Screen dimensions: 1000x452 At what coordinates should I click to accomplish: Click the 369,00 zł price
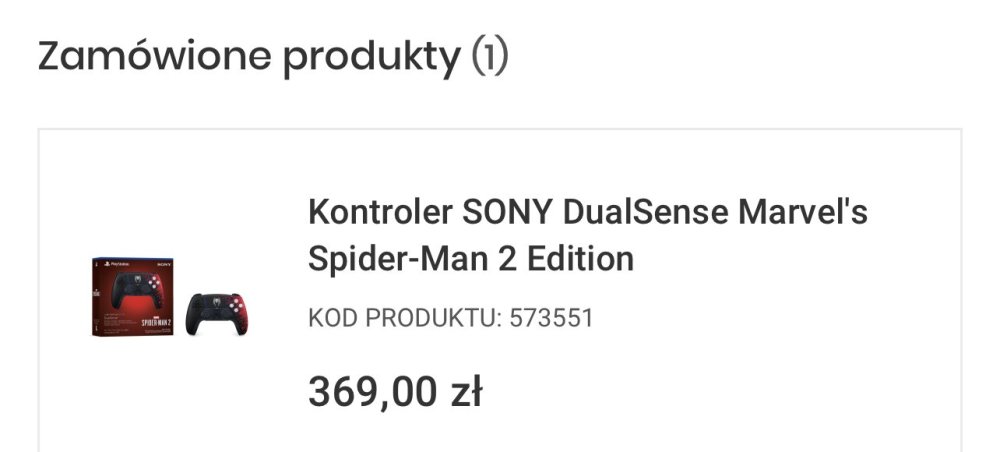(x=395, y=391)
